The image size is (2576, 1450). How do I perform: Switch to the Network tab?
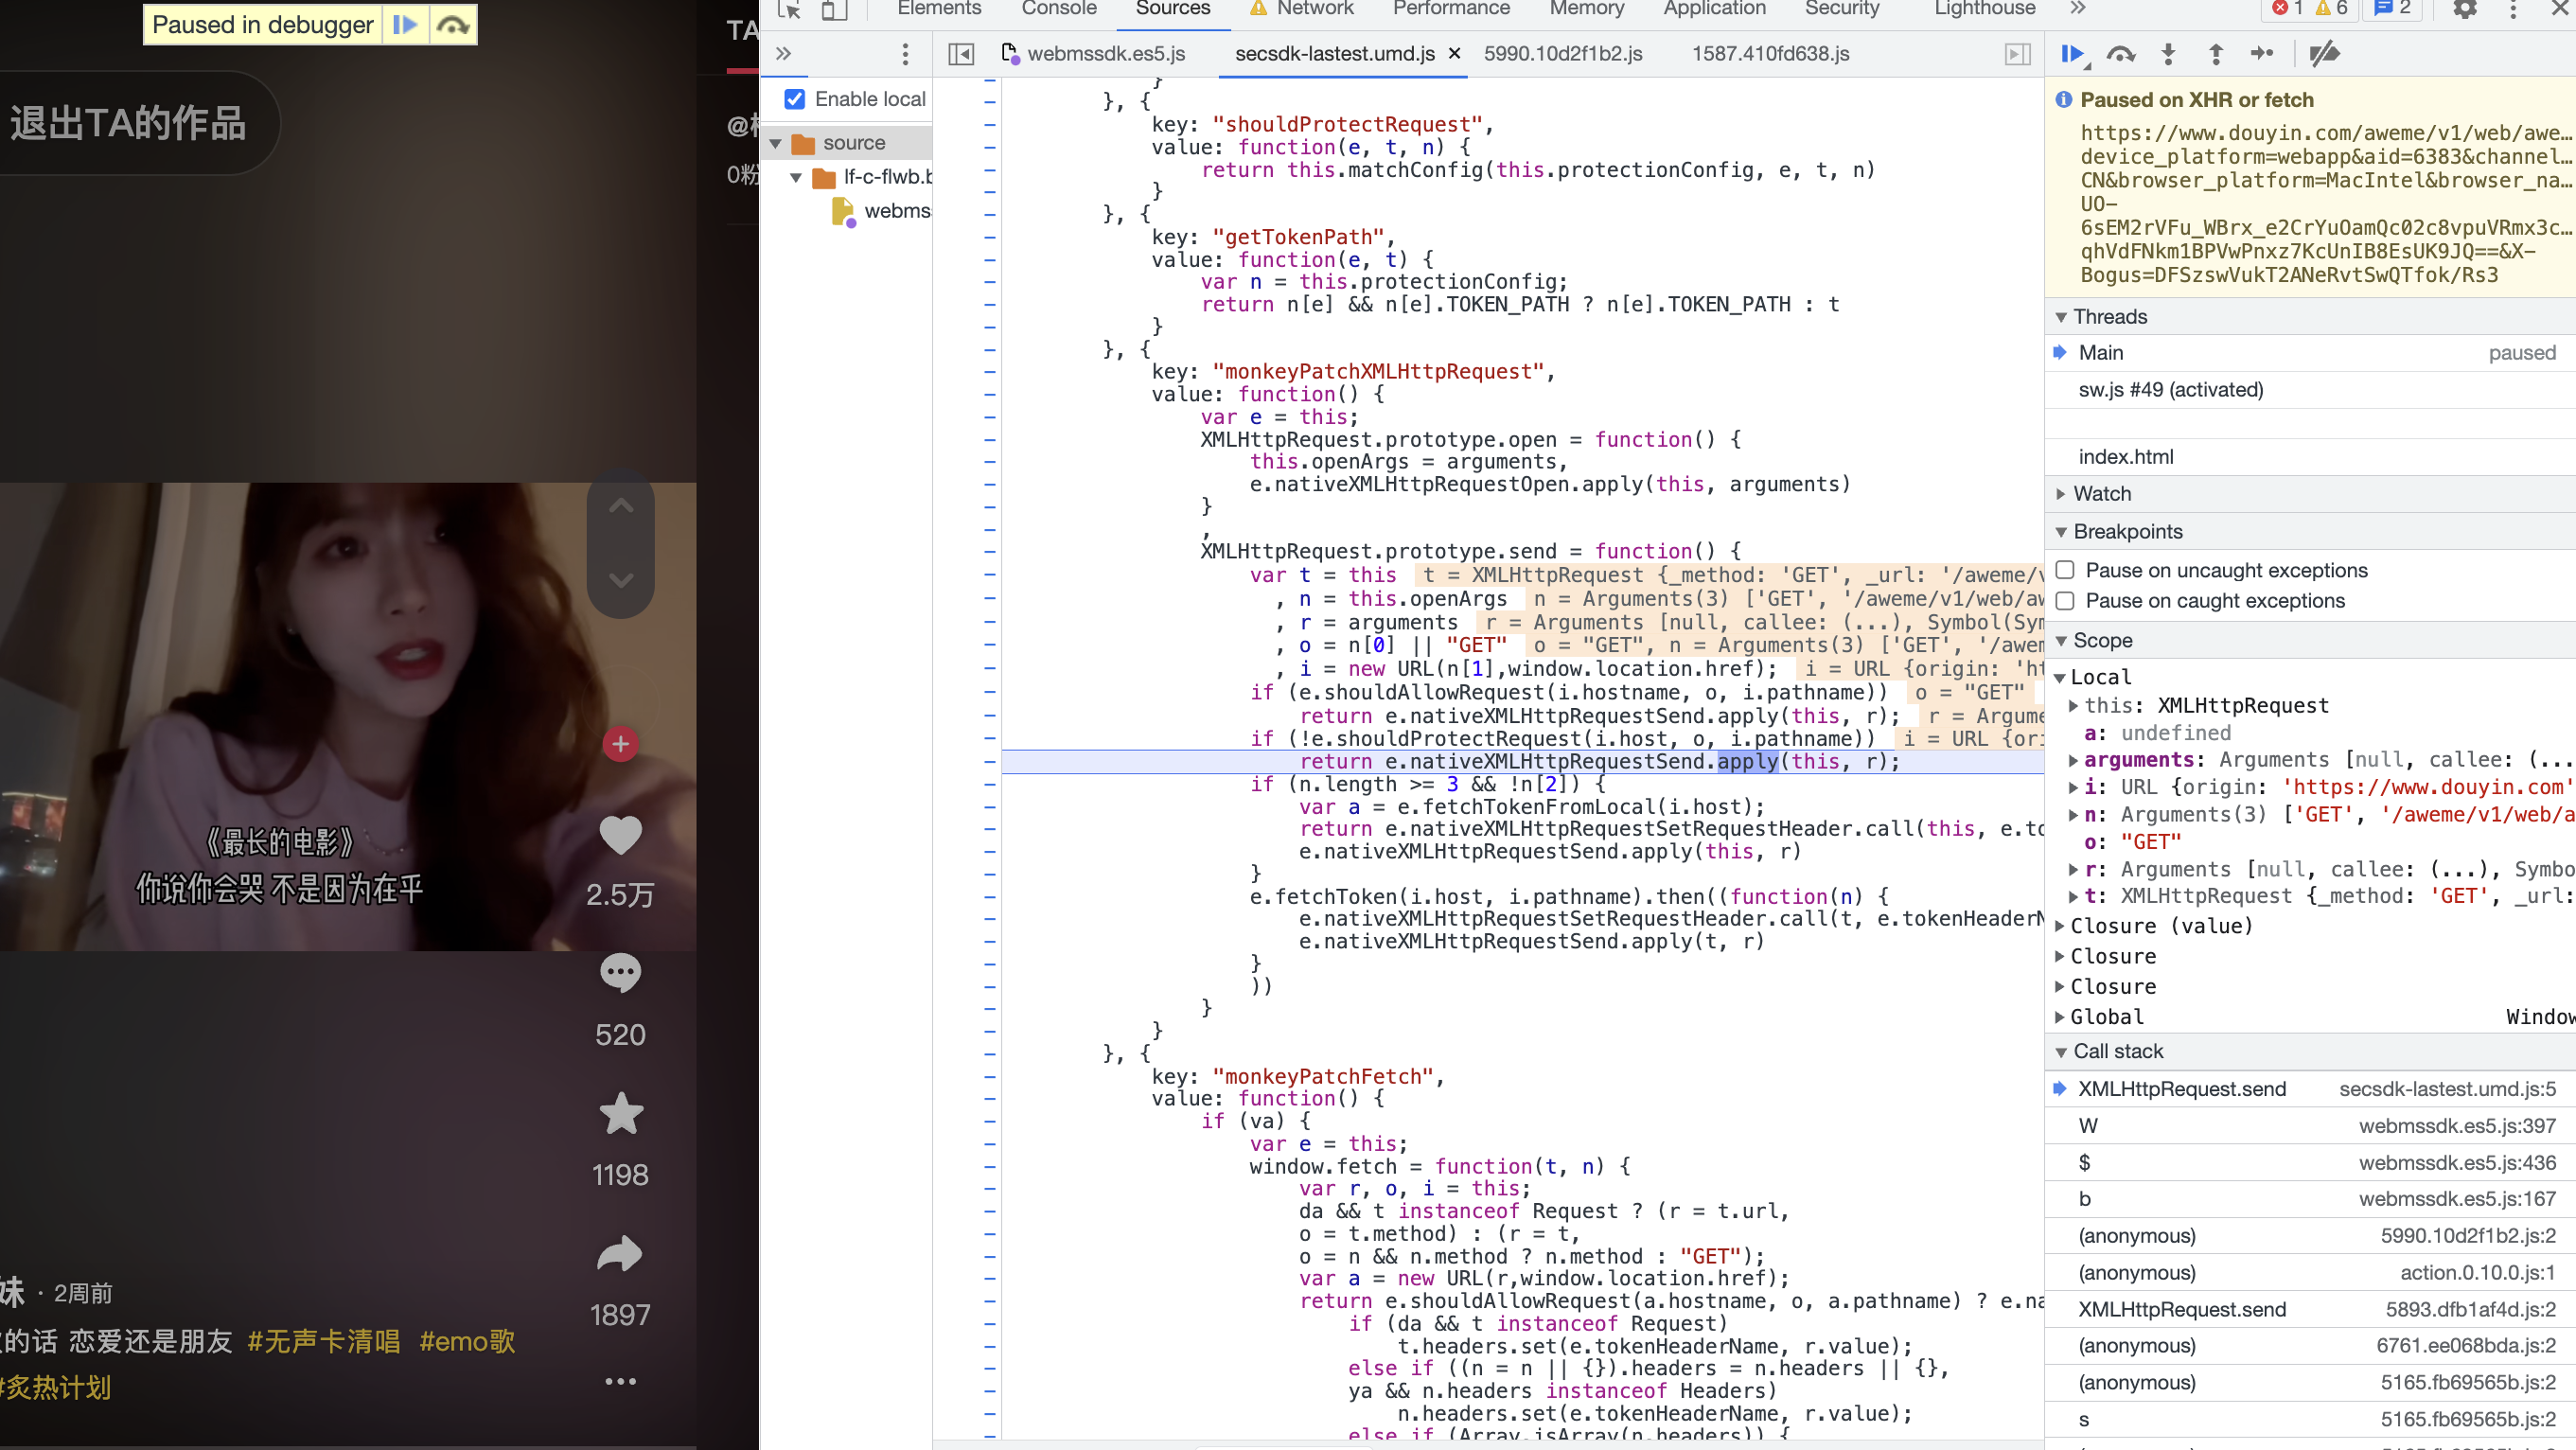pos(1314,10)
